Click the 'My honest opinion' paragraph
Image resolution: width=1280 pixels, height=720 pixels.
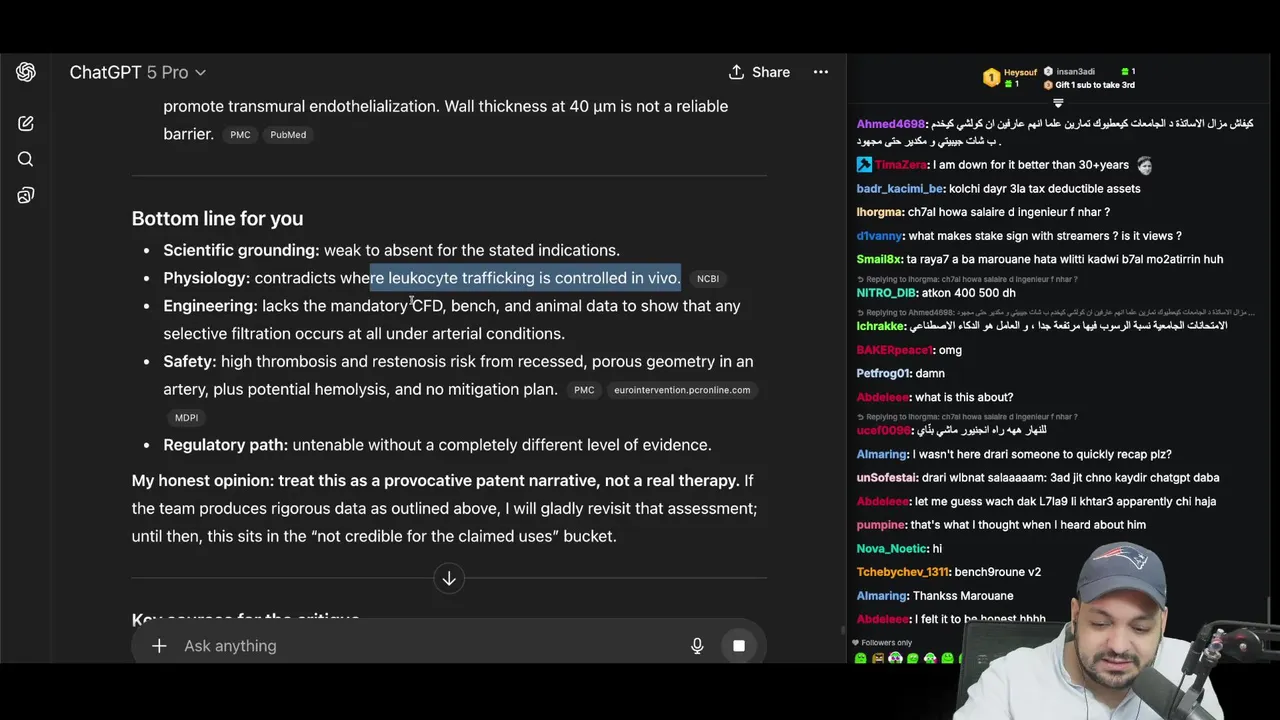point(444,508)
